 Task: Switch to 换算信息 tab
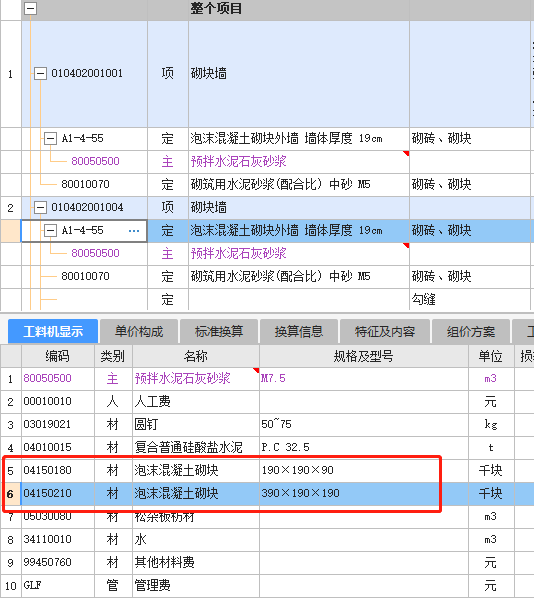299,331
